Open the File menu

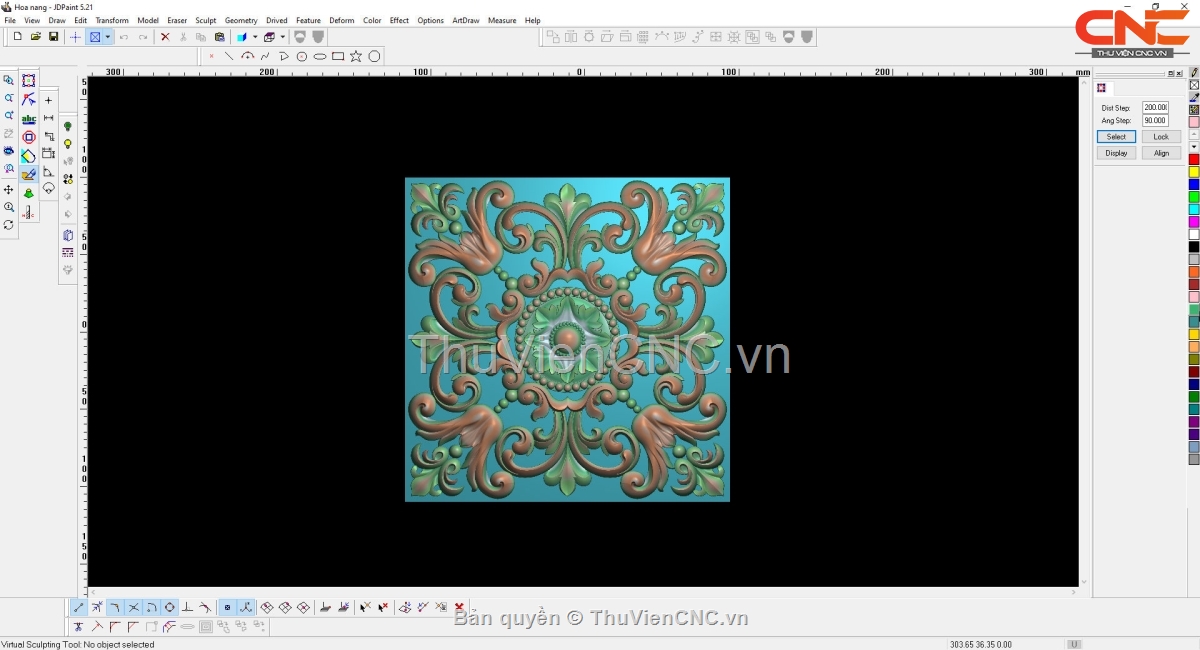coord(10,20)
